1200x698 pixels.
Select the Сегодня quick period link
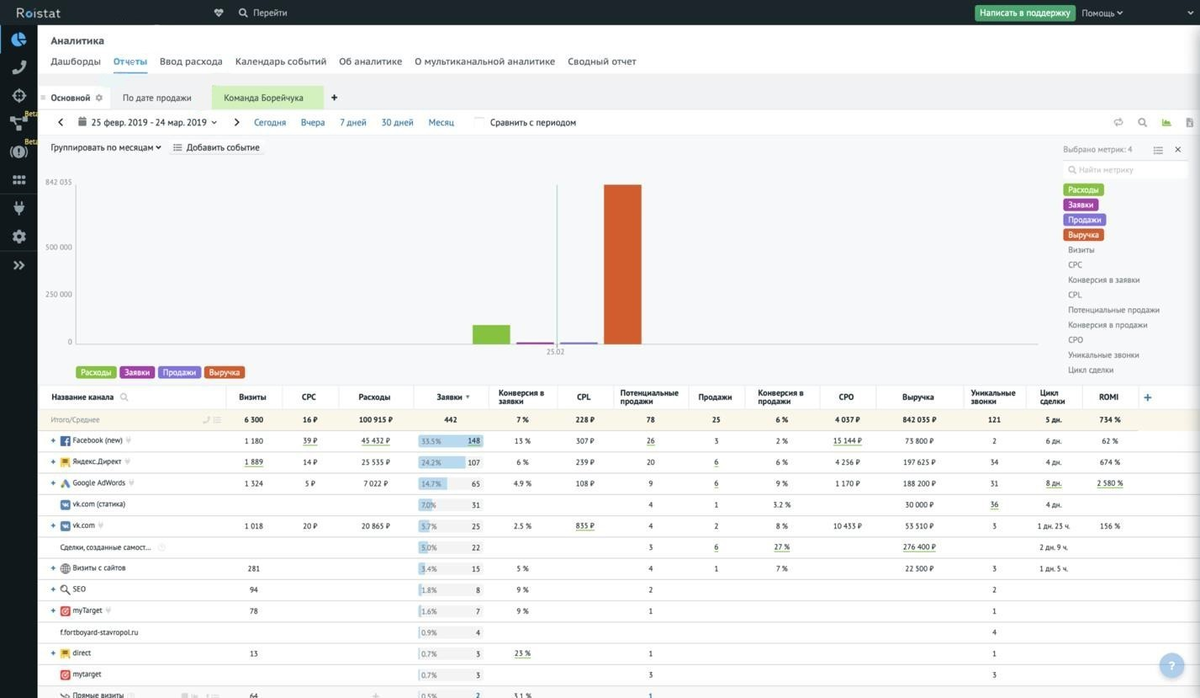pos(270,122)
